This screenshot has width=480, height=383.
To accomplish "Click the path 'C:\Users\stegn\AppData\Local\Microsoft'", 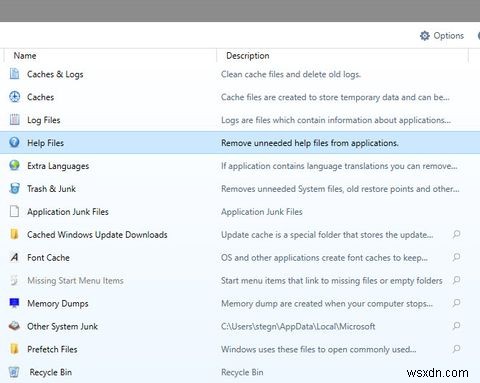I will click(x=298, y=326).
